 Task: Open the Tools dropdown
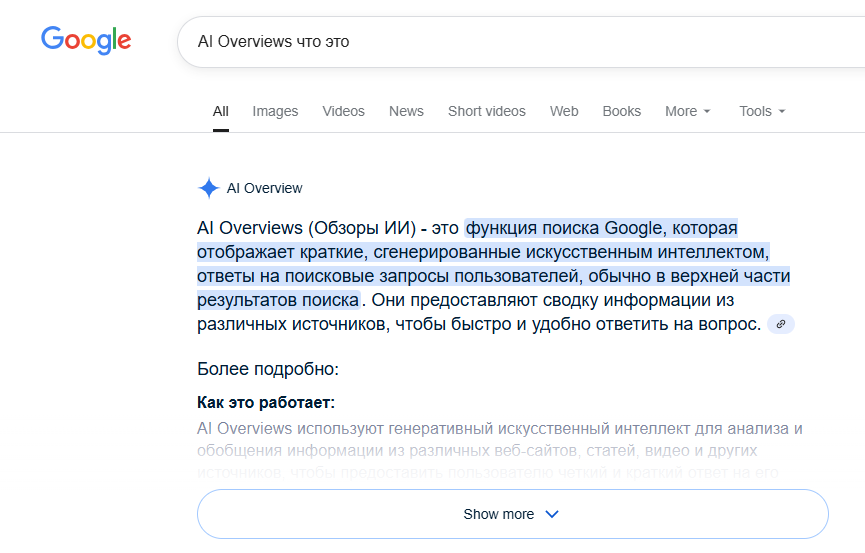tap(762, 111)
